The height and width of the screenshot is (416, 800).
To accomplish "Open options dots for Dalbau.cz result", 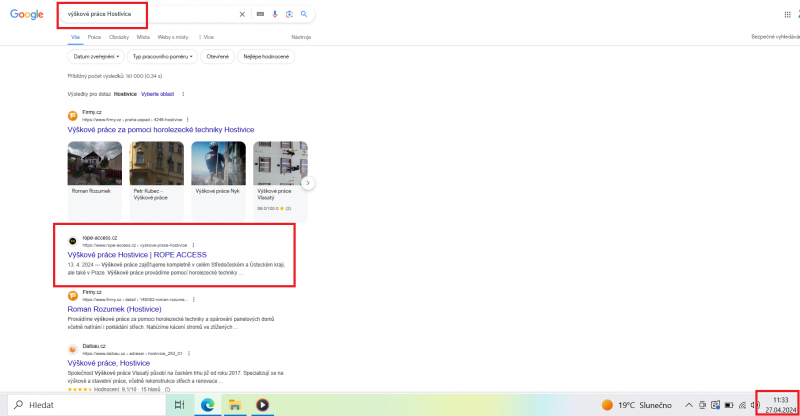I will pos(189,353).
